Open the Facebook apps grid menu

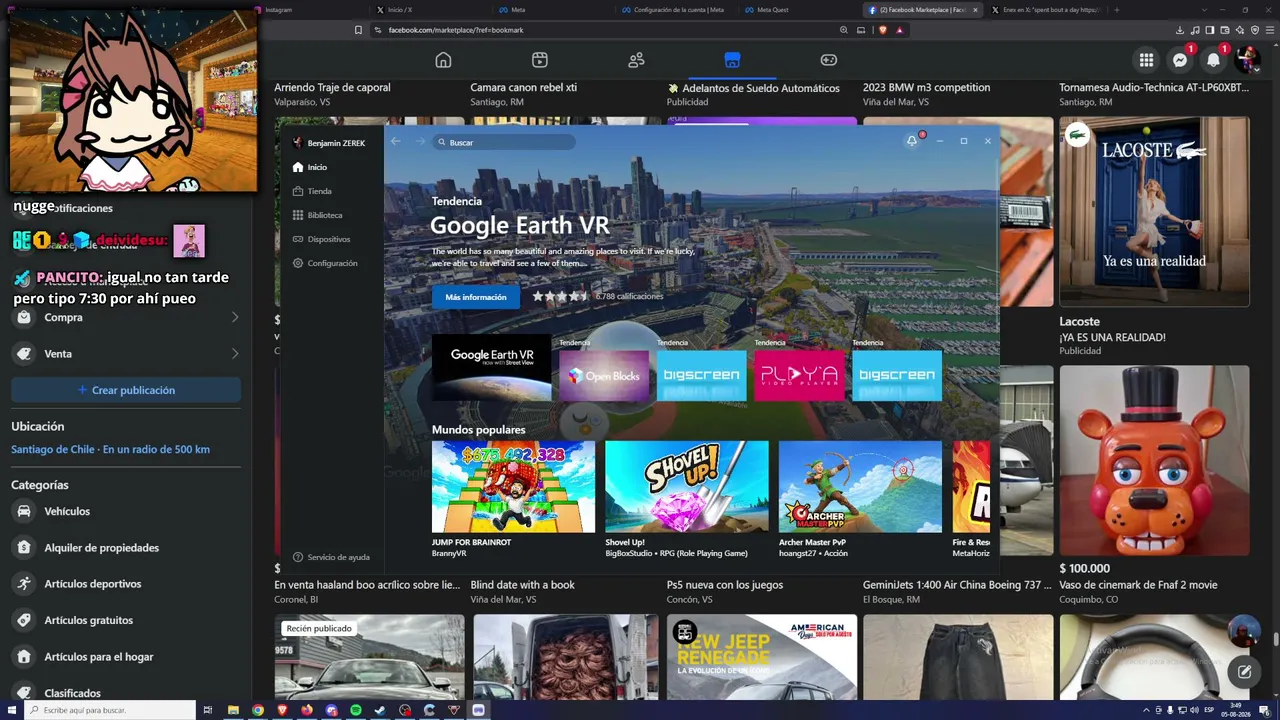[x=1146, y=60]
